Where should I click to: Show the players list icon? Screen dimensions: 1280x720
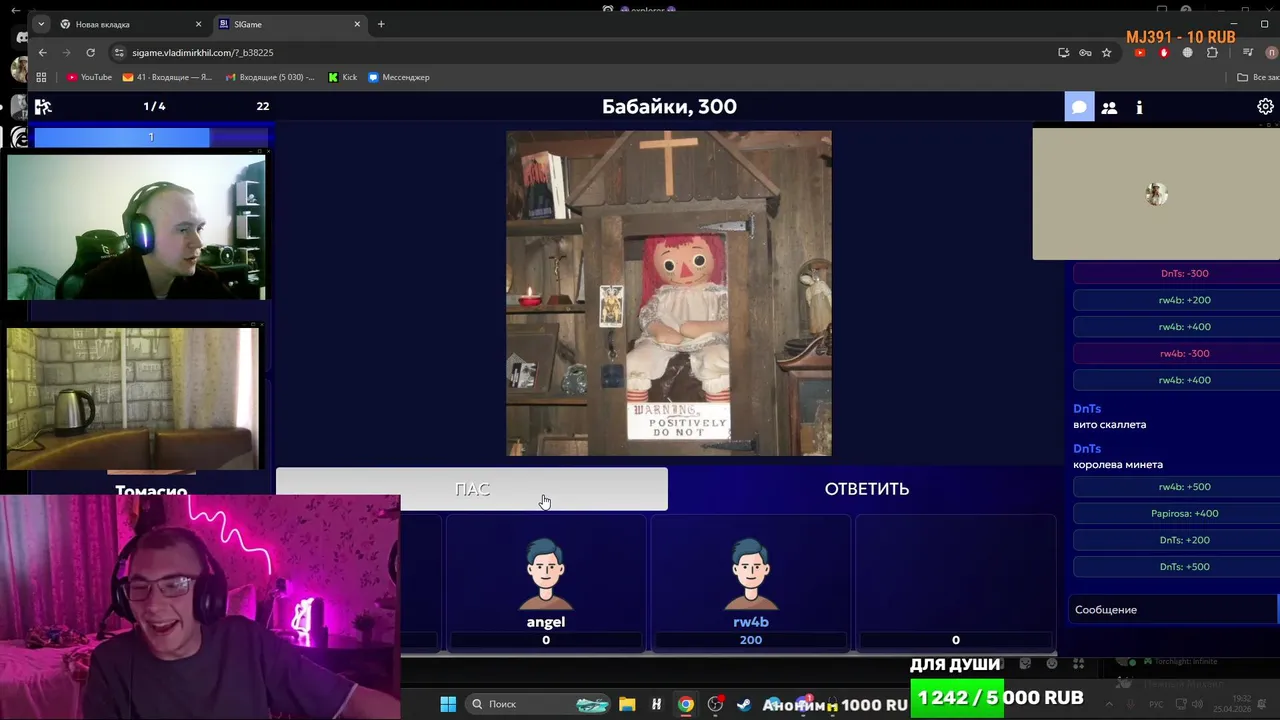pos(1109,107)
